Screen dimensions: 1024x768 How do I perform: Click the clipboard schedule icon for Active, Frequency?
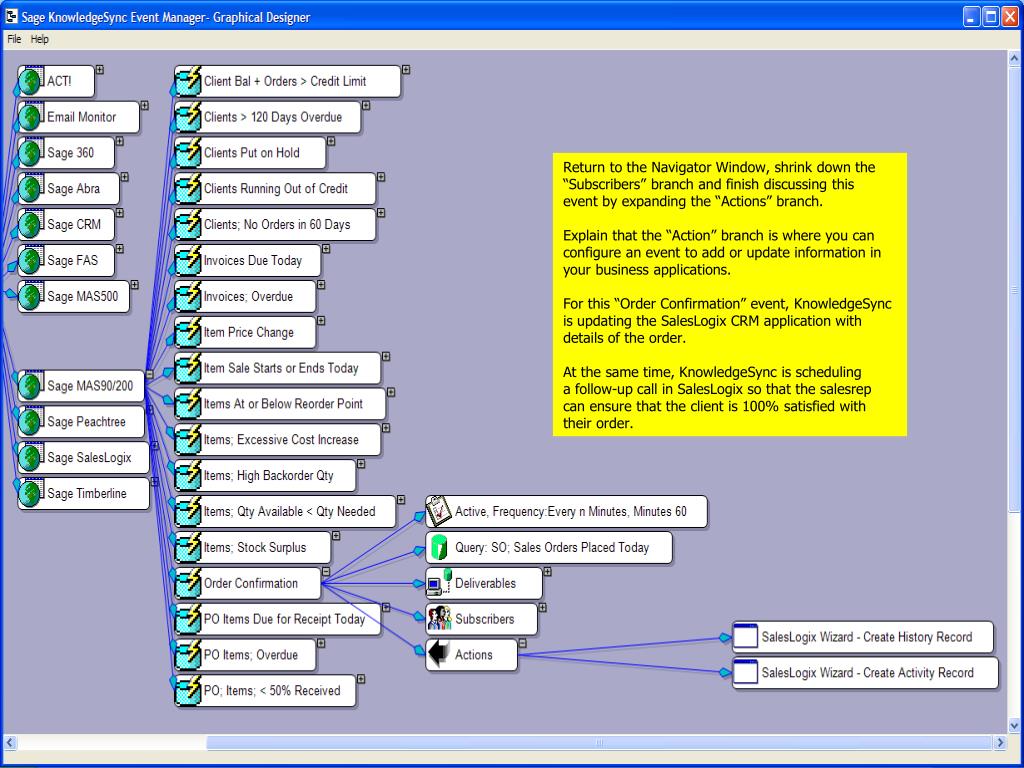[439, 511]
